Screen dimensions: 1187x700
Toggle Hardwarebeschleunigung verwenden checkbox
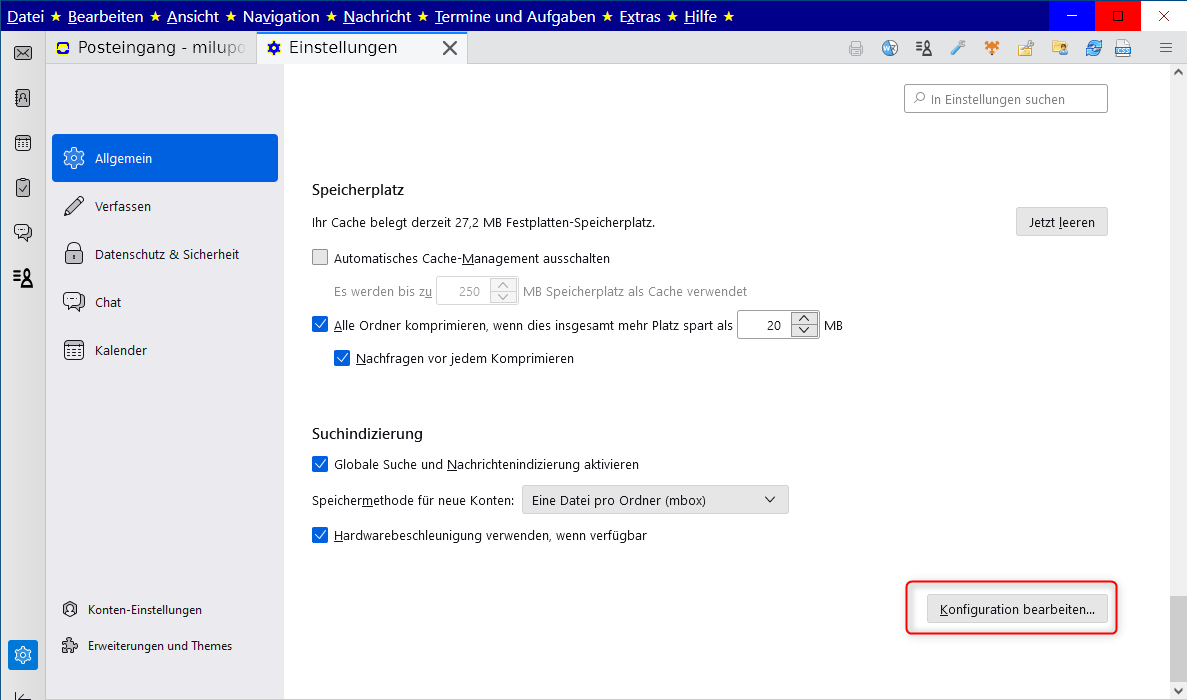[x=320, y=535]
